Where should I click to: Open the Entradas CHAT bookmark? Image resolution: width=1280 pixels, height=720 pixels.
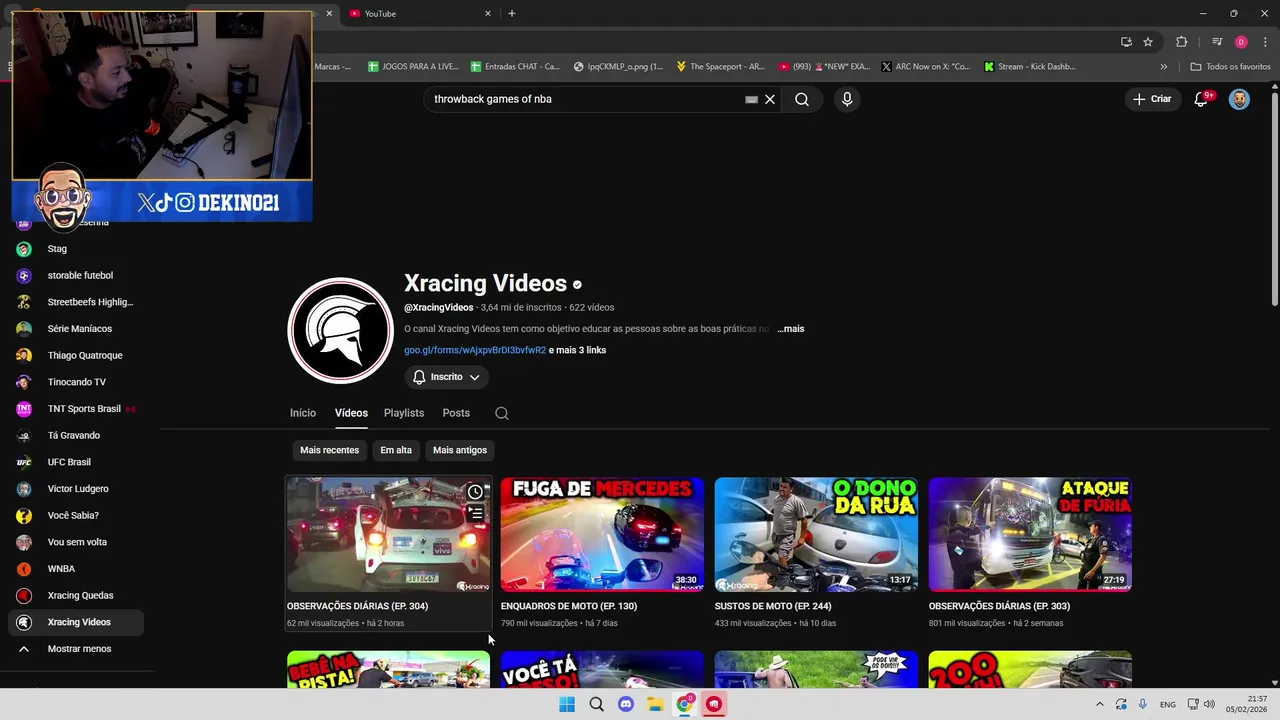tap(514, 67)
